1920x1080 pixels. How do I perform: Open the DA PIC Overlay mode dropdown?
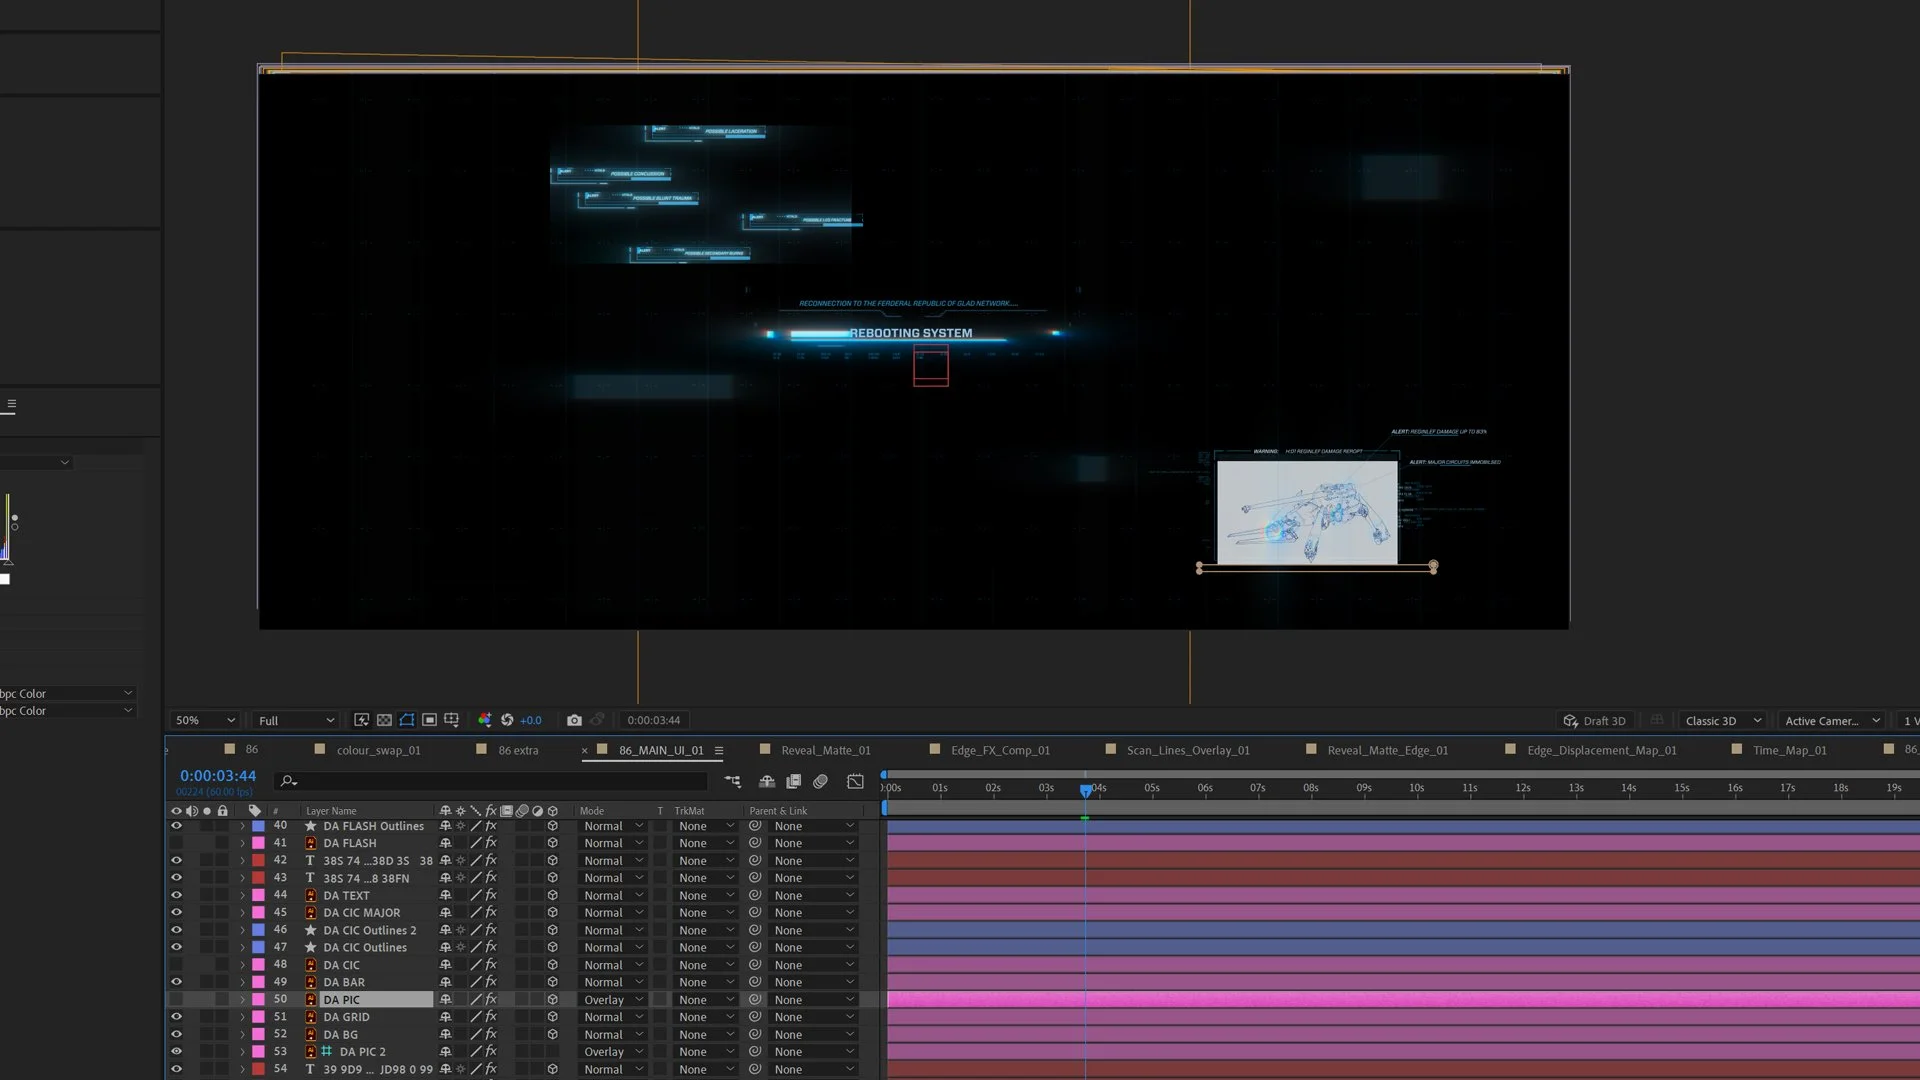613,1000
